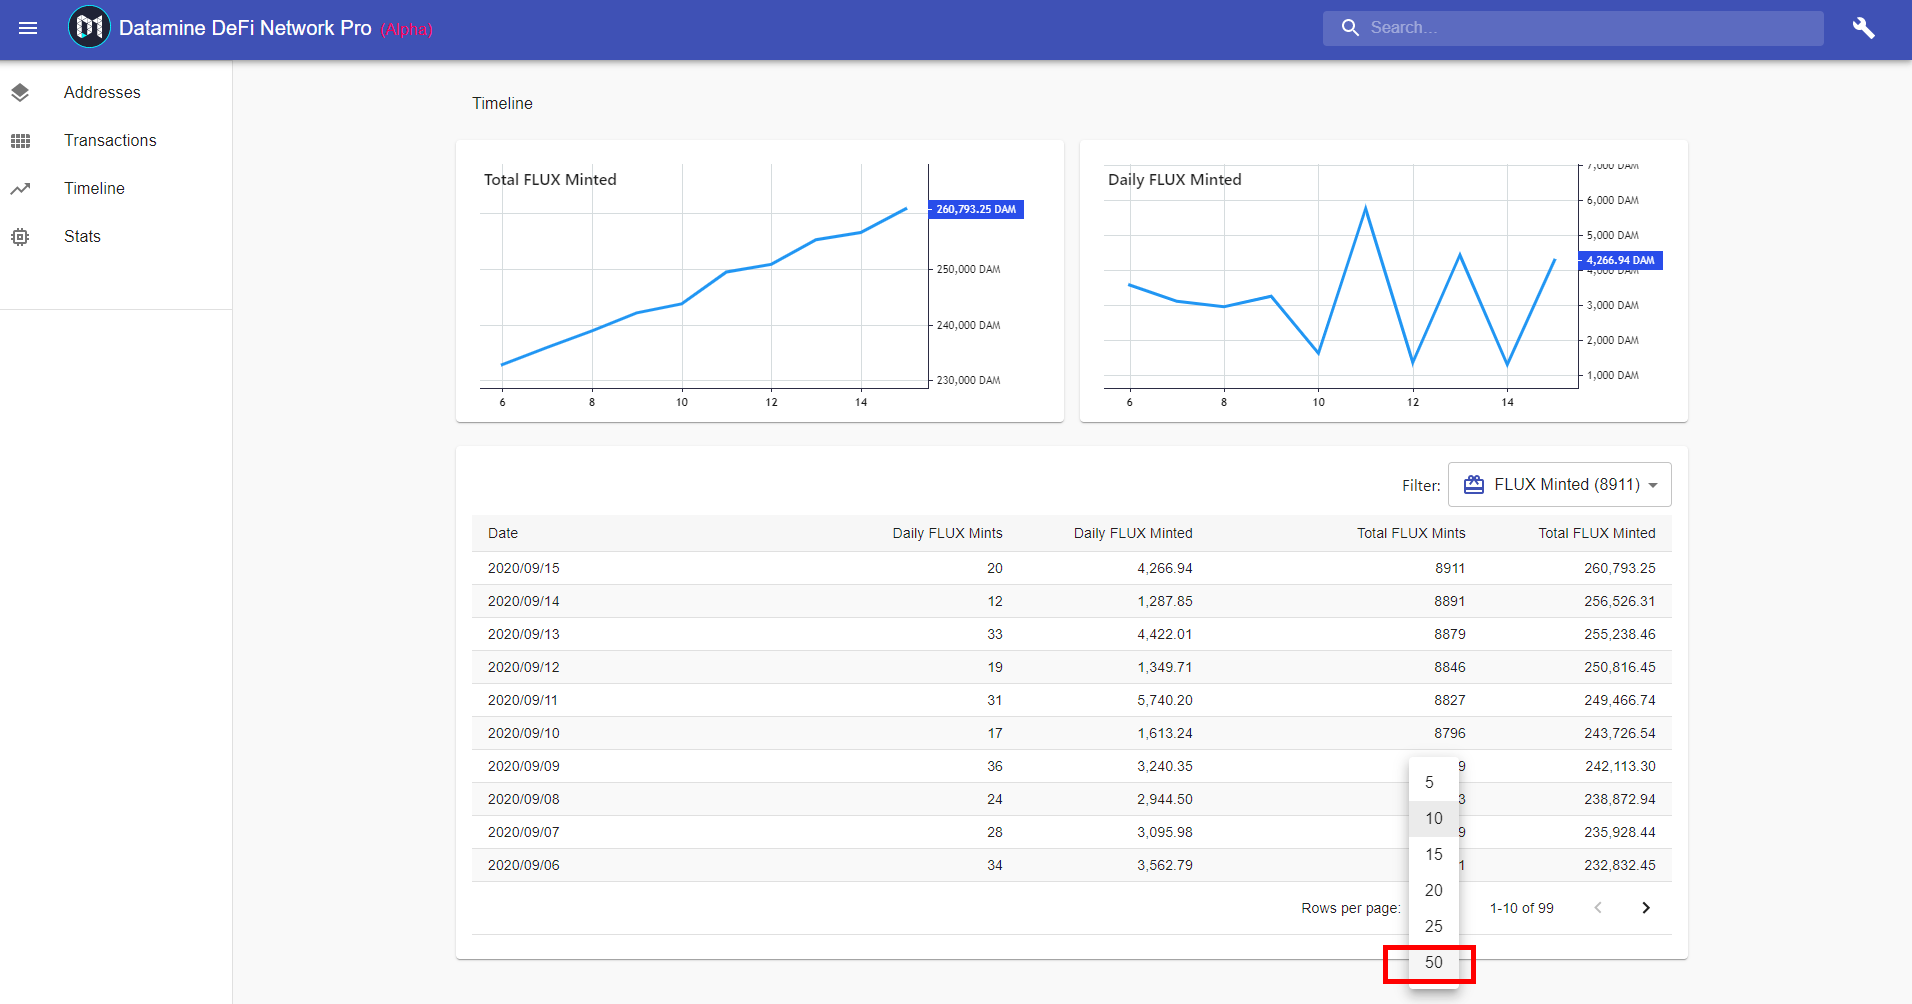Click the Timeline page heading
This screenshot has width=1912, height=1004.
pyautogui.click(x=502, y=103)
